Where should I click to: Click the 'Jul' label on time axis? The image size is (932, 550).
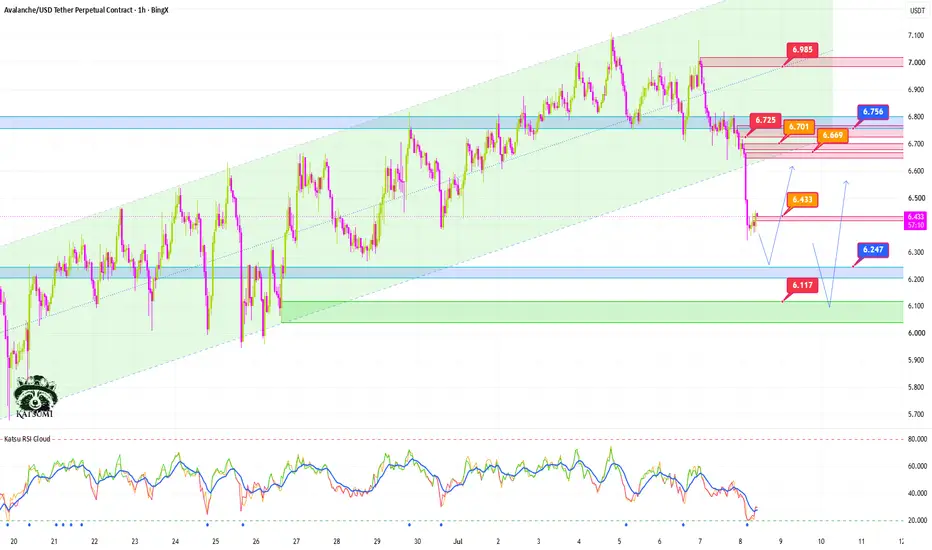pos(458,542)
